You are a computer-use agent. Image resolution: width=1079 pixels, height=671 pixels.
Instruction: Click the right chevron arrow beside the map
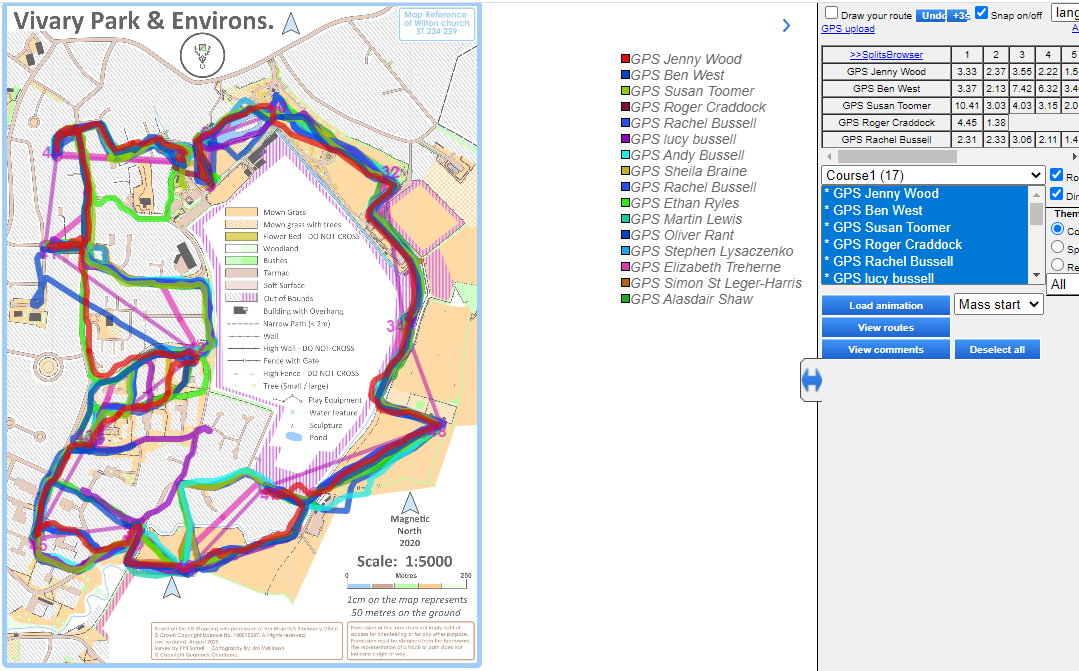(x=786, y=26)
